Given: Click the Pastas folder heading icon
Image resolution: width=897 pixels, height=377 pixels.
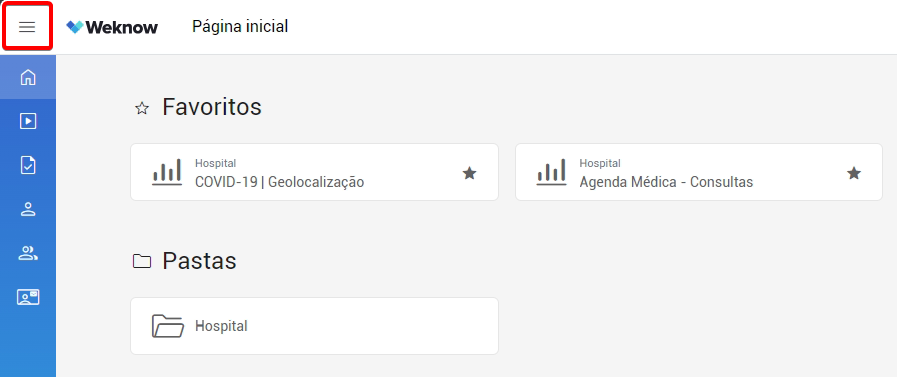Looking at the screenshot, I should point(142,261).
